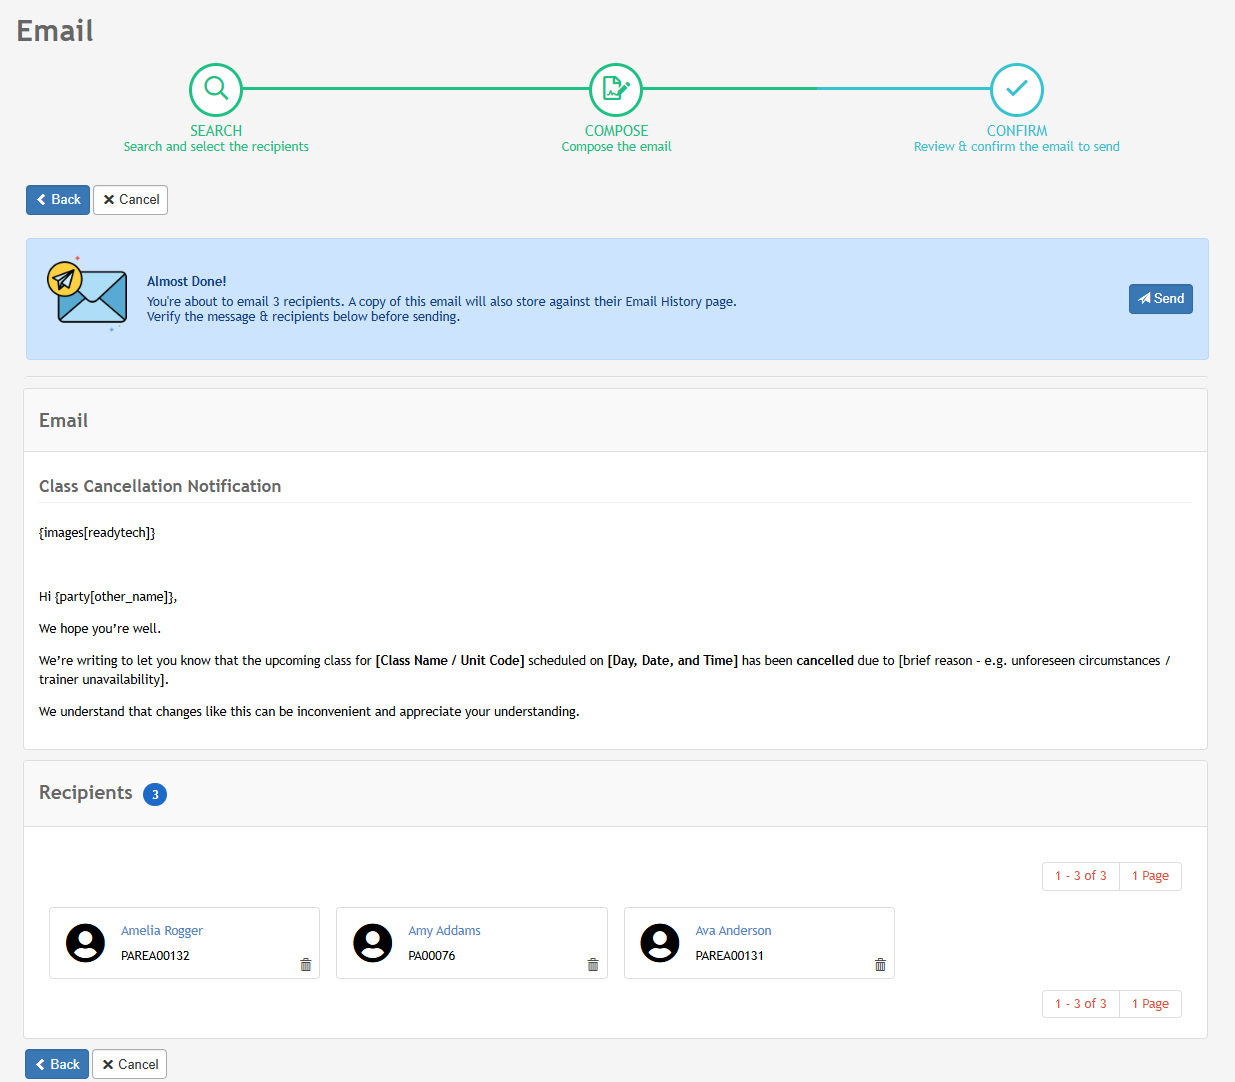
Task: Click the envelope paper-plane illustration
Action: 87,295
